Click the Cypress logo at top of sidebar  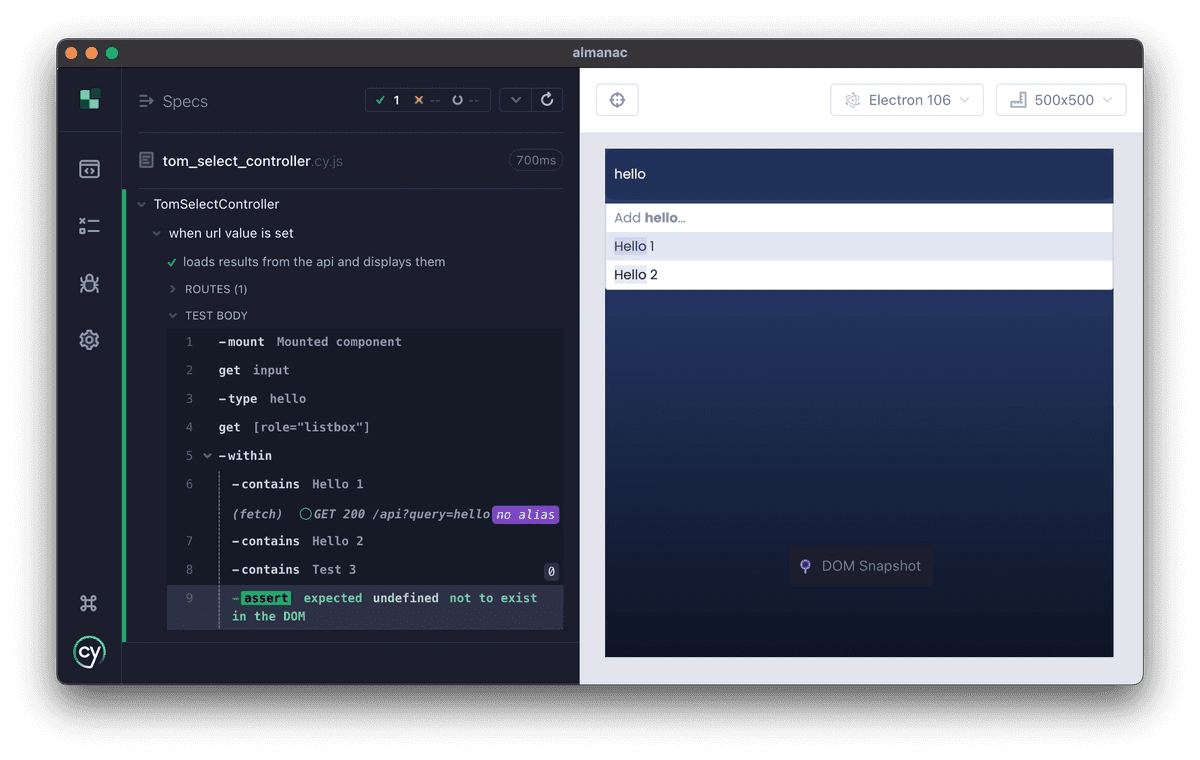point(89,99)
